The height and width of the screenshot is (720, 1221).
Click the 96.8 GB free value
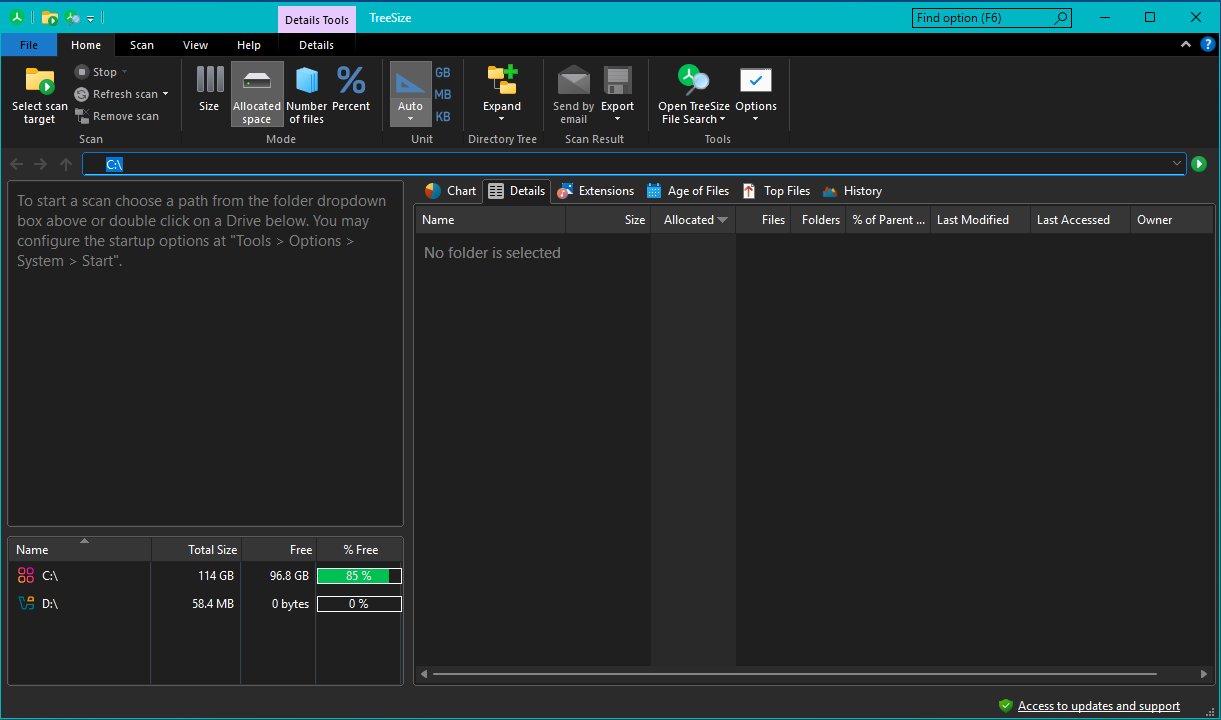[x=289, y=576]
